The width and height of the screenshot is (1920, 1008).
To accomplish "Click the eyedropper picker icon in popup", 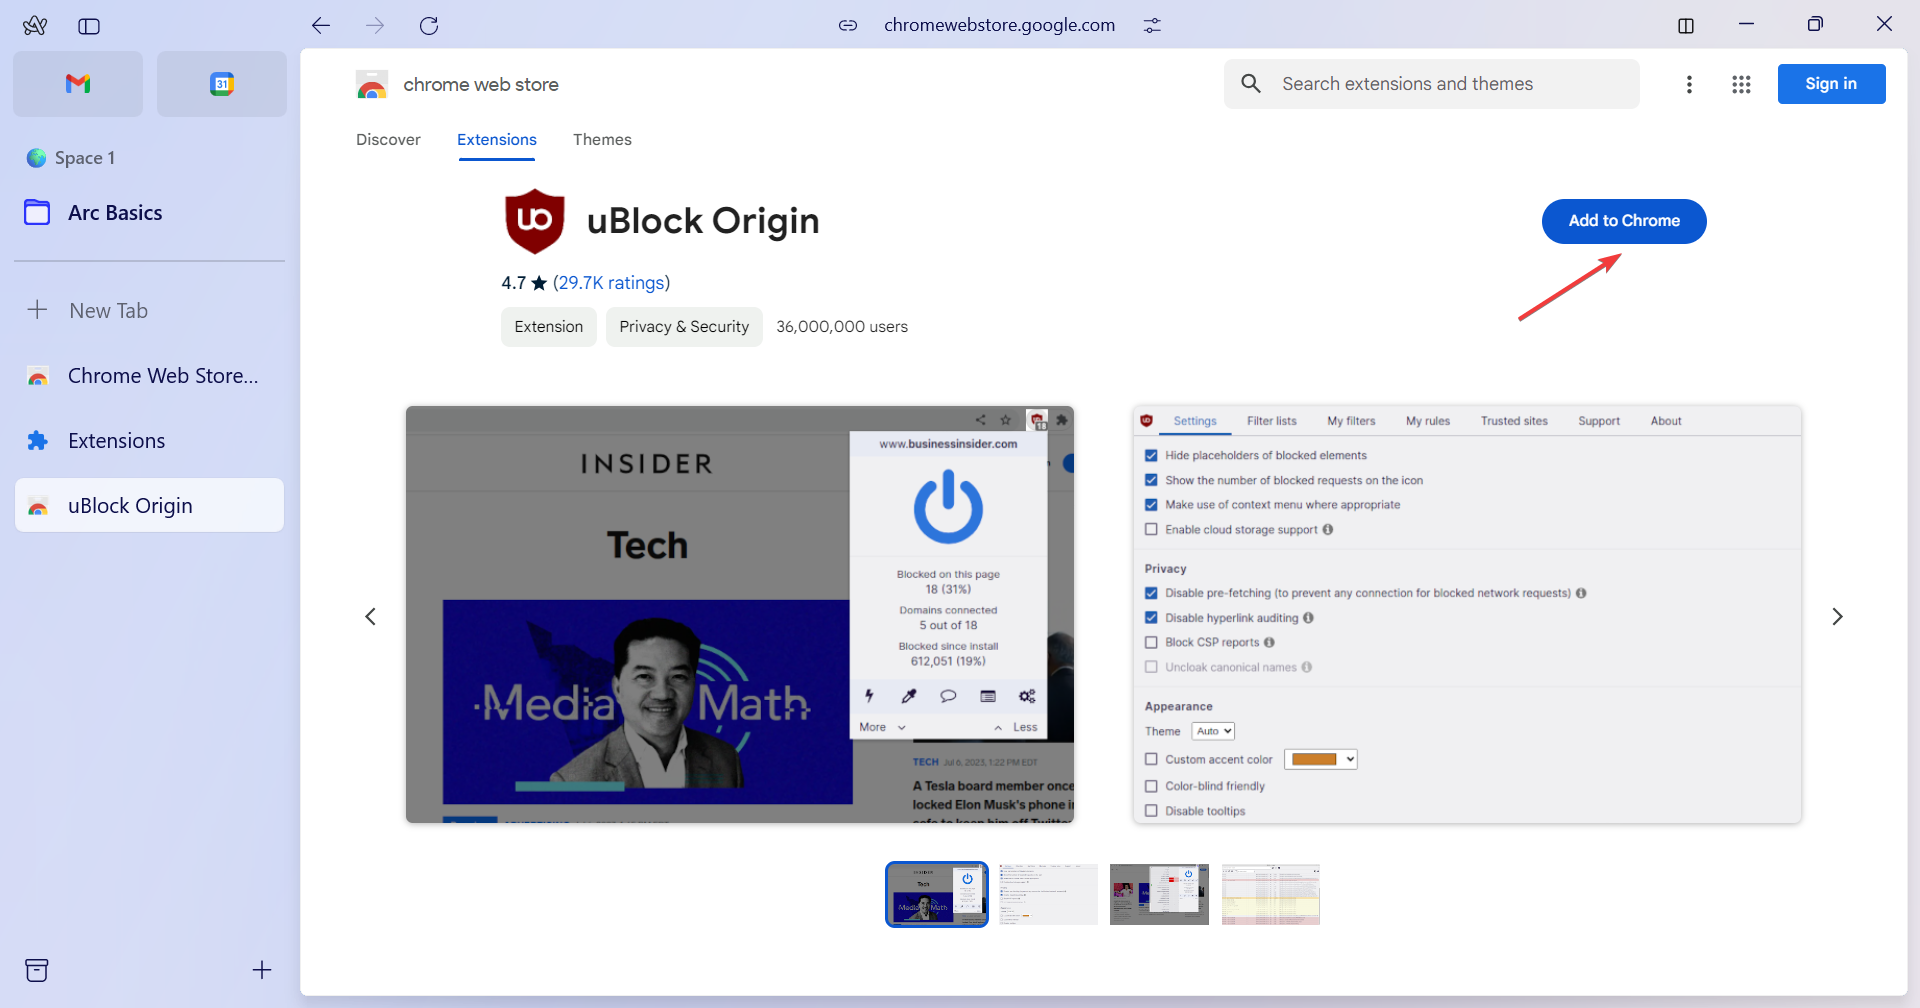I will tap(908, 696).
